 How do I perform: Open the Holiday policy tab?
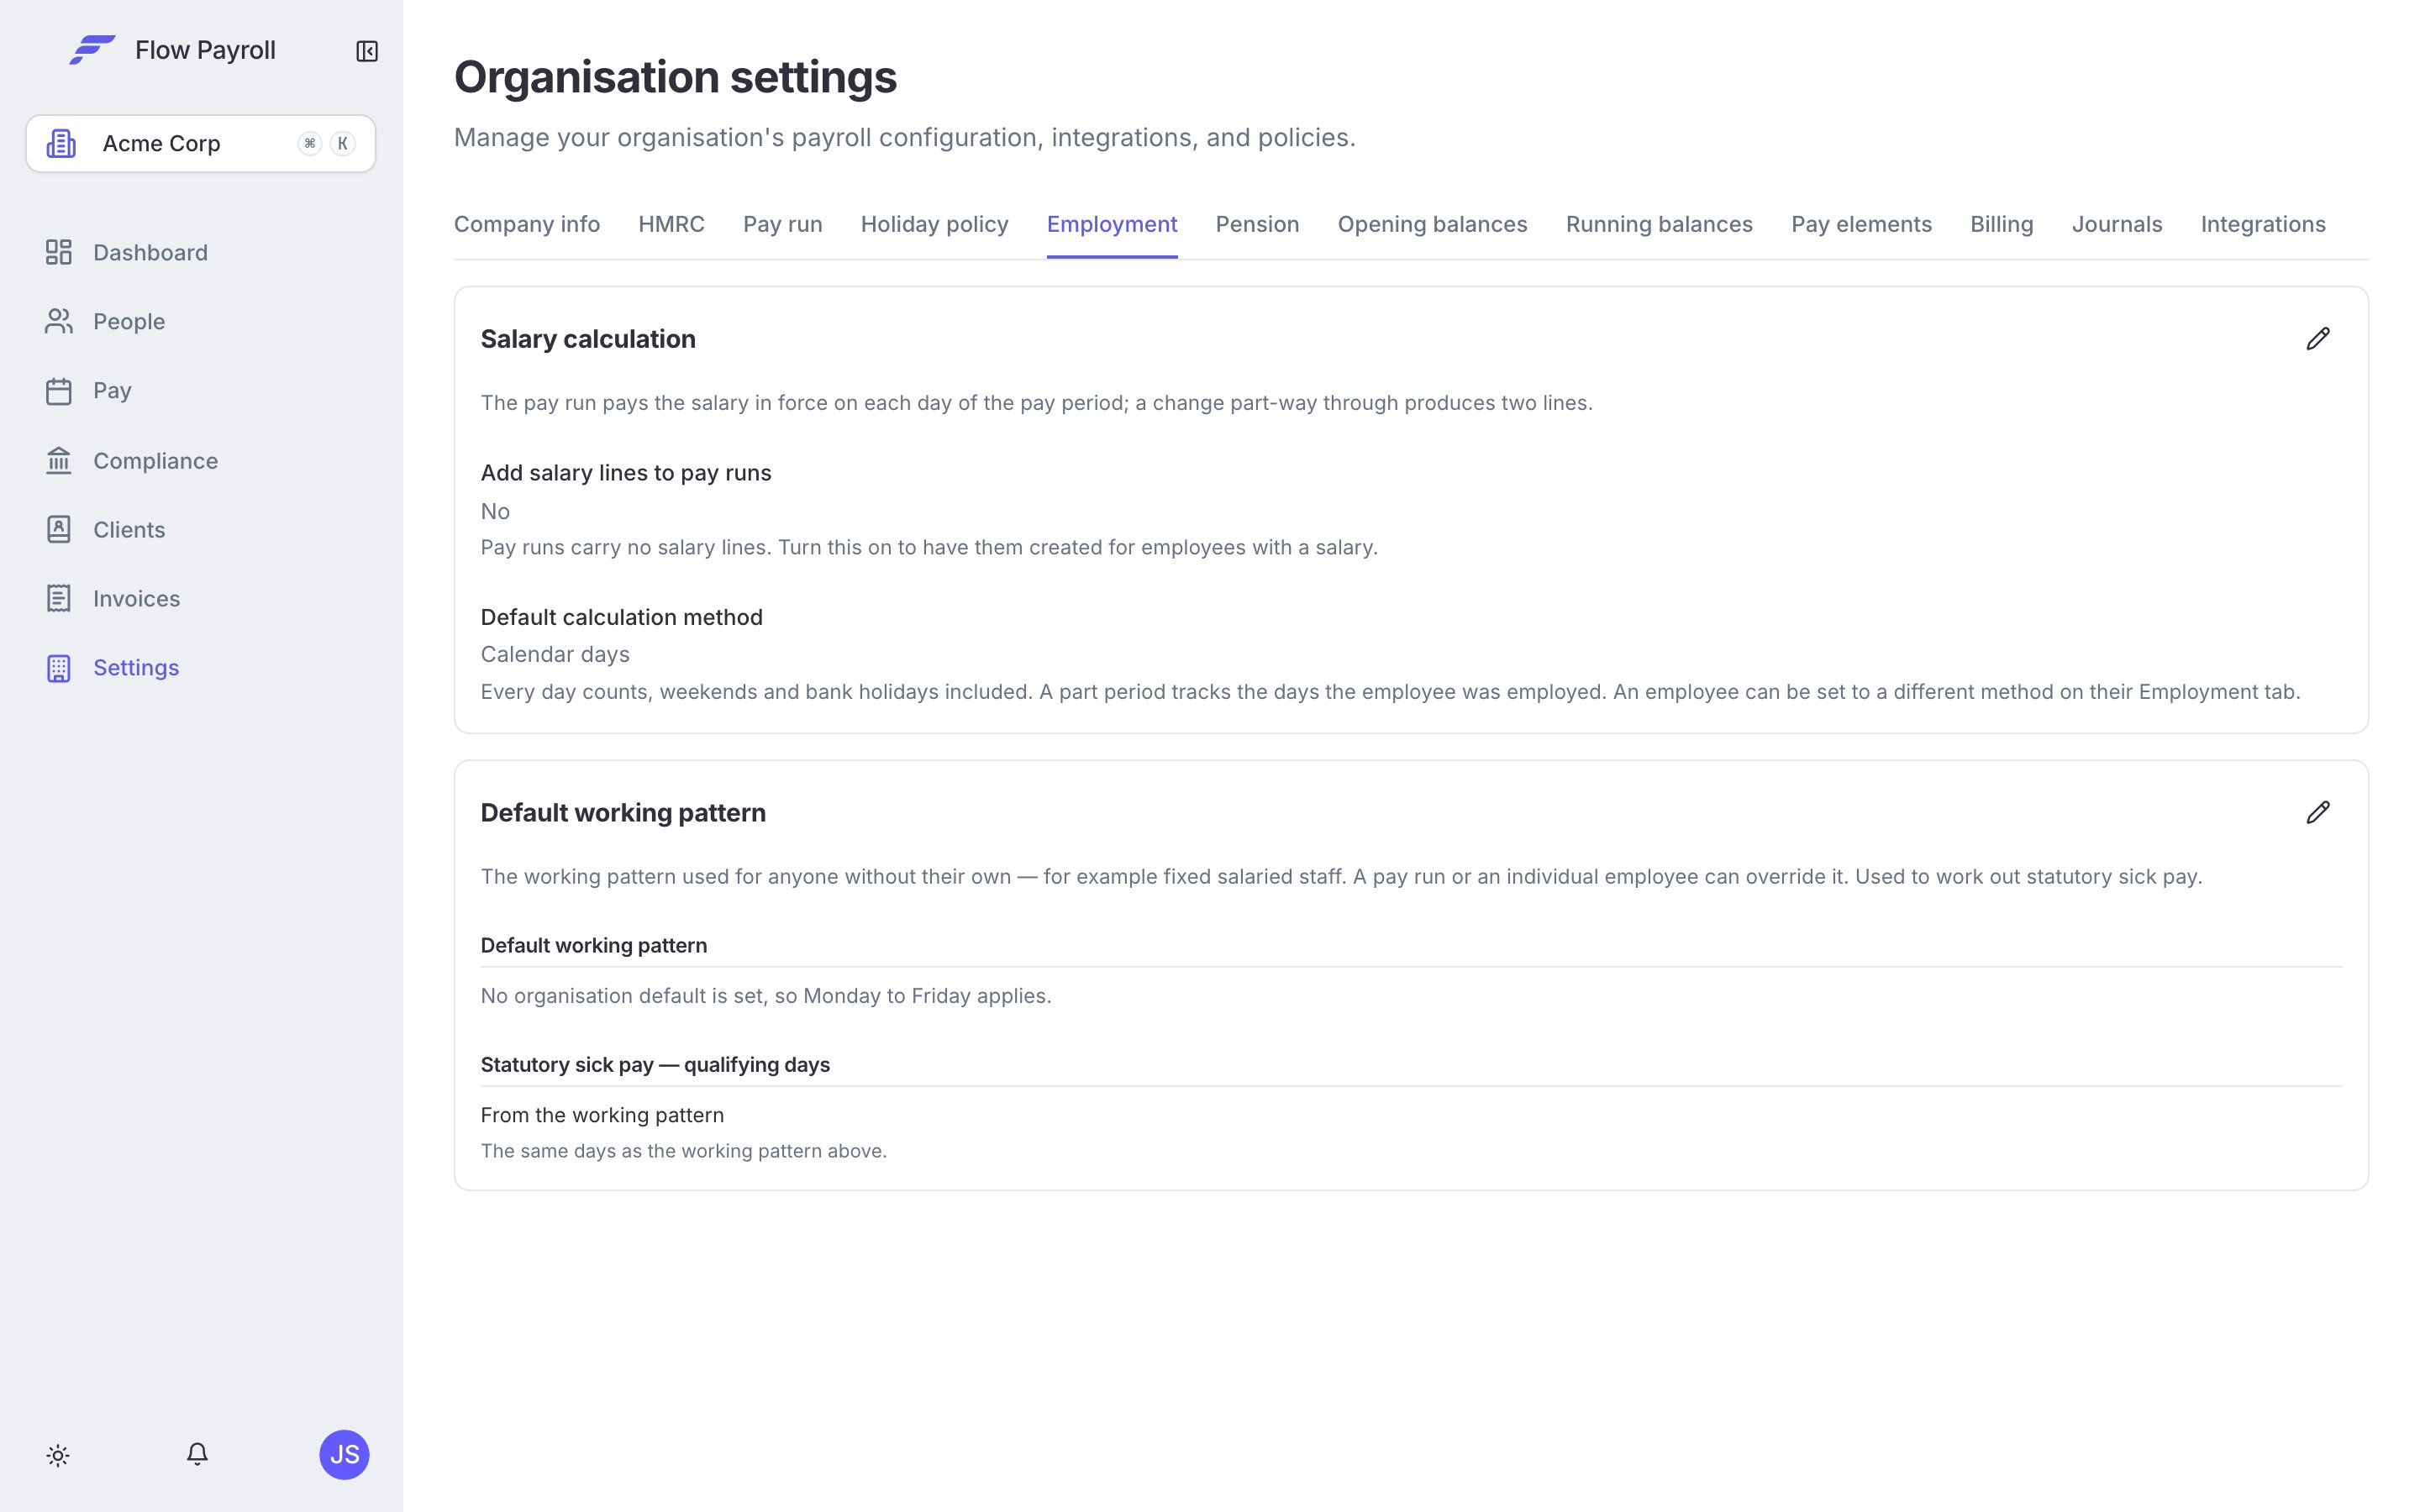tap(934, 224)
